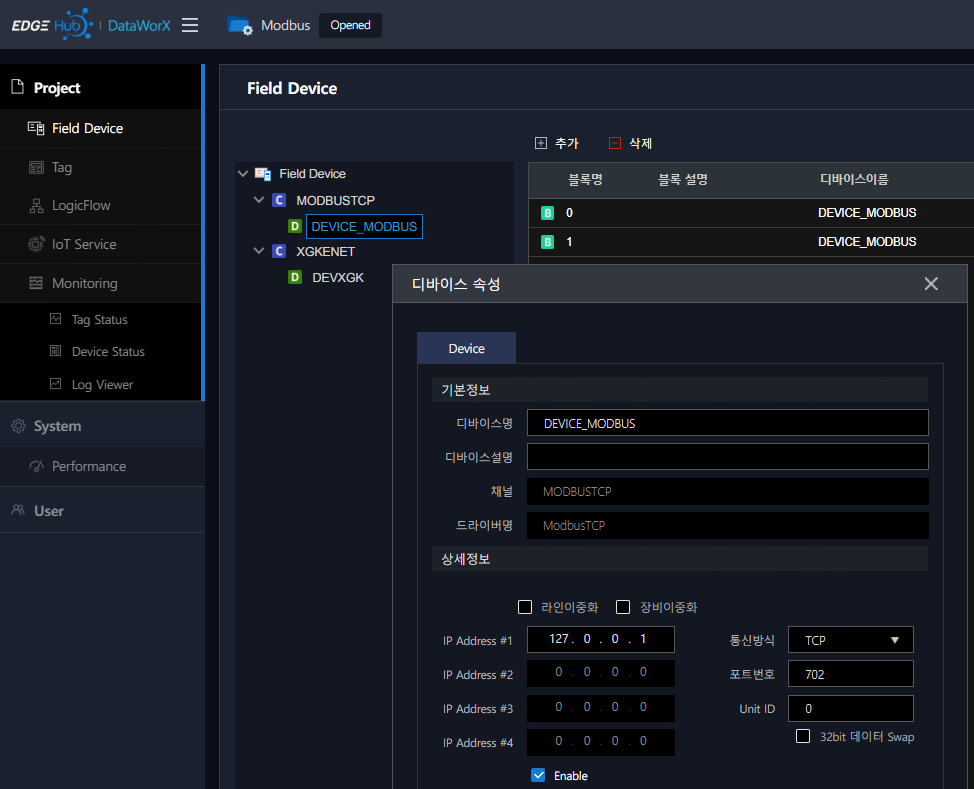Screen dimensions: 974x789
Task: Click the 추가 button to add
Action: 556,143
